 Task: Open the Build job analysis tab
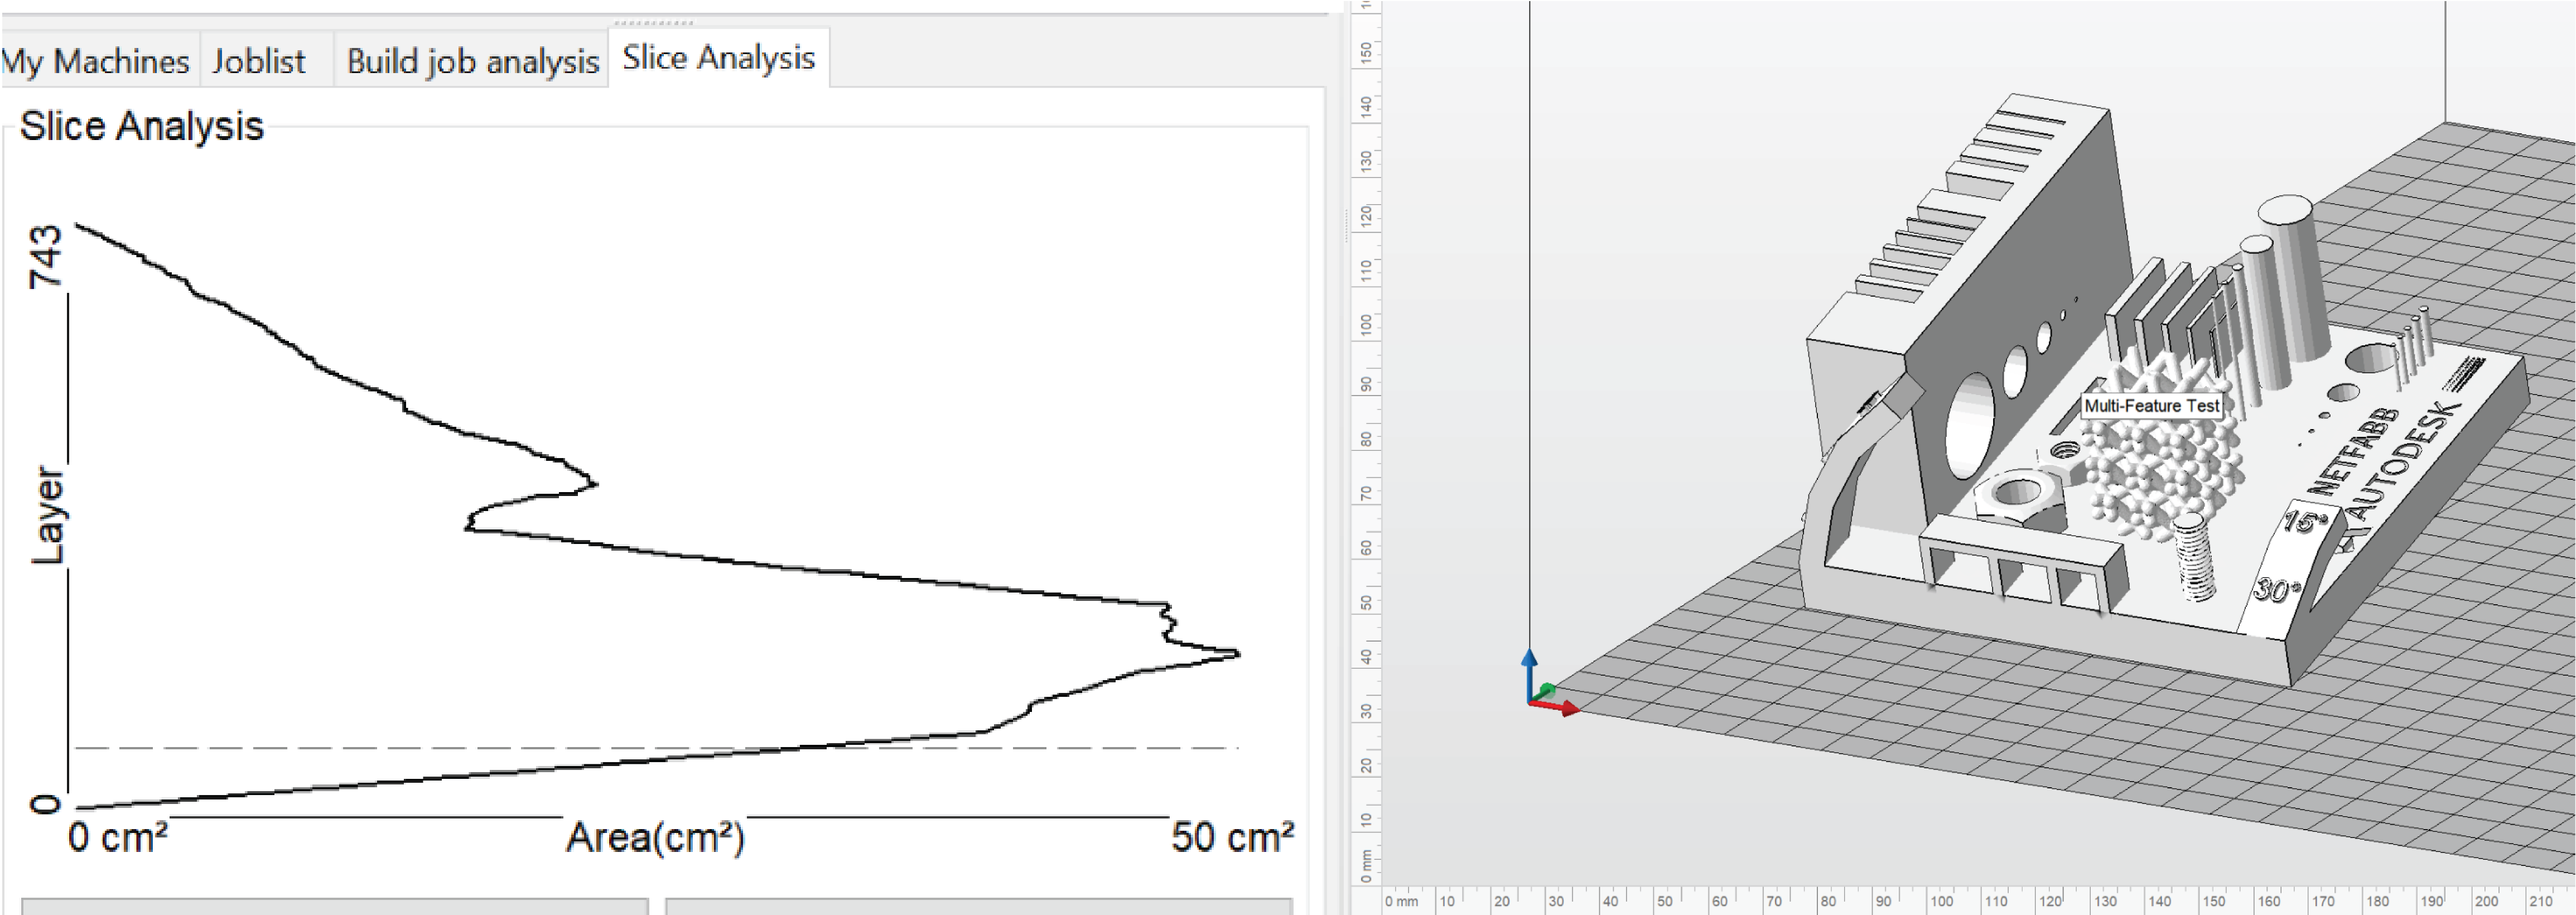click(472, 61)
